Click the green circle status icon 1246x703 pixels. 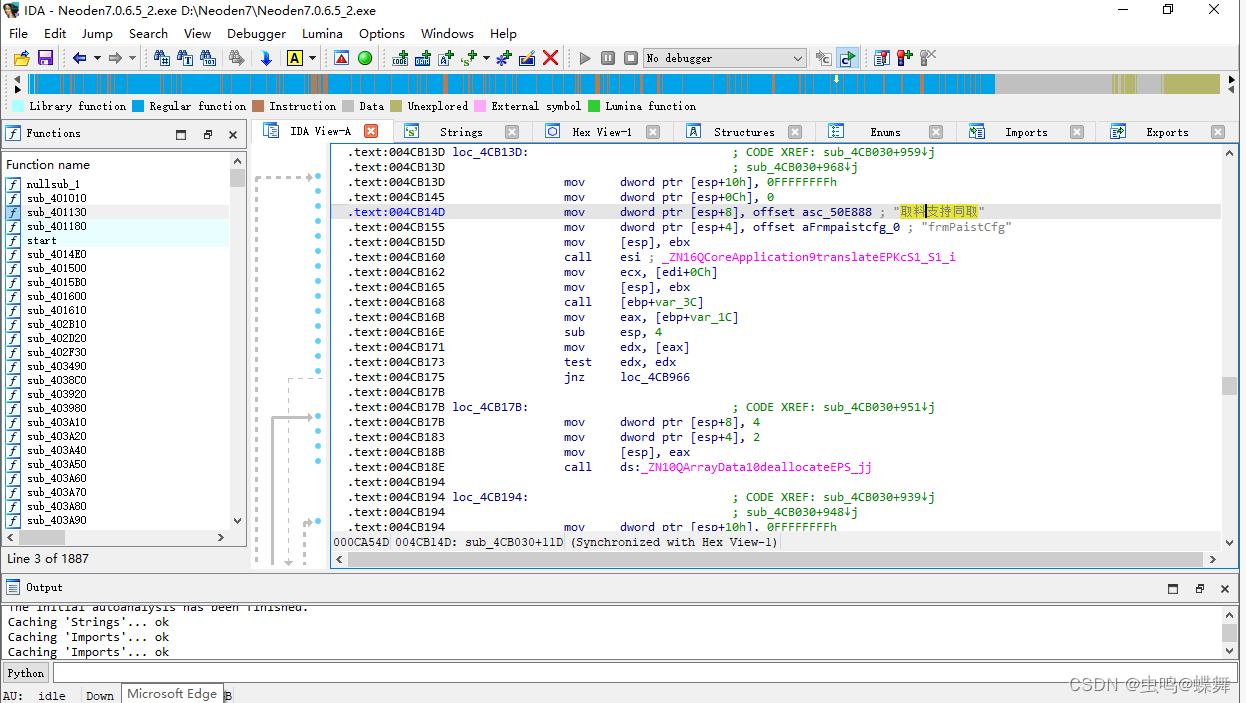[x=365, y=58]
